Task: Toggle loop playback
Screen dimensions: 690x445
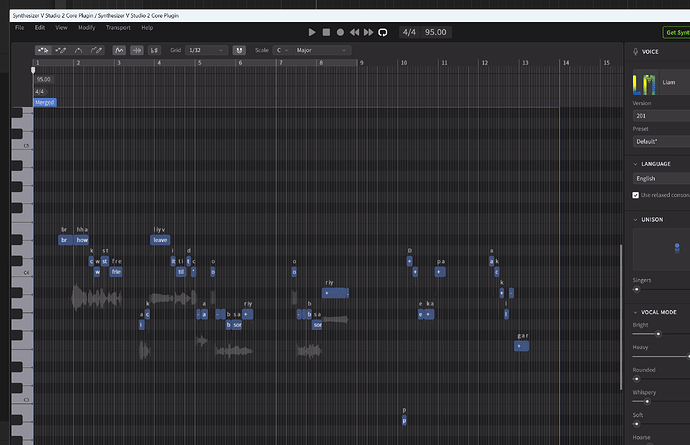Action: pyautogui.click(x=383, y=32)
